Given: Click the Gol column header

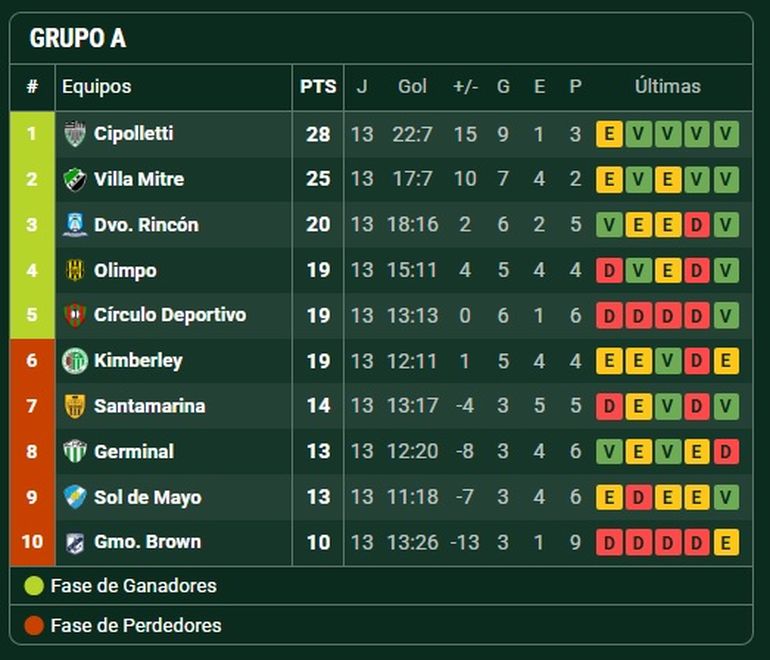Looking at the screenshot, I should click(x=412, y=86).
